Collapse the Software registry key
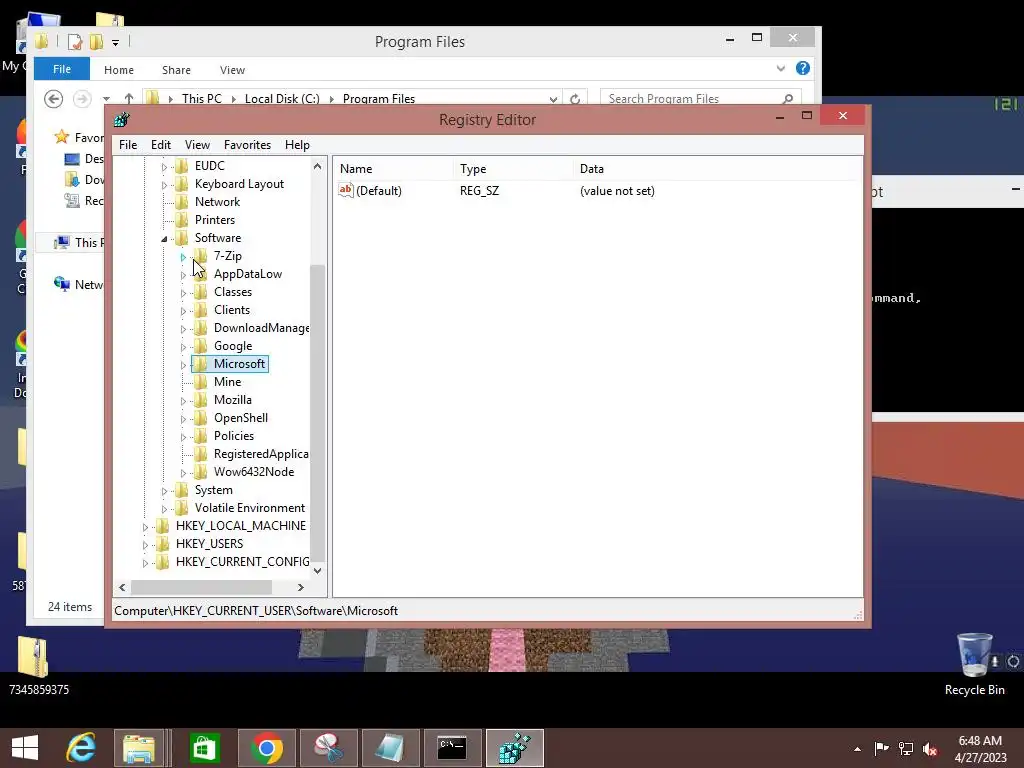The width and height of the screenshot is (1024, 768). [164, 239]
